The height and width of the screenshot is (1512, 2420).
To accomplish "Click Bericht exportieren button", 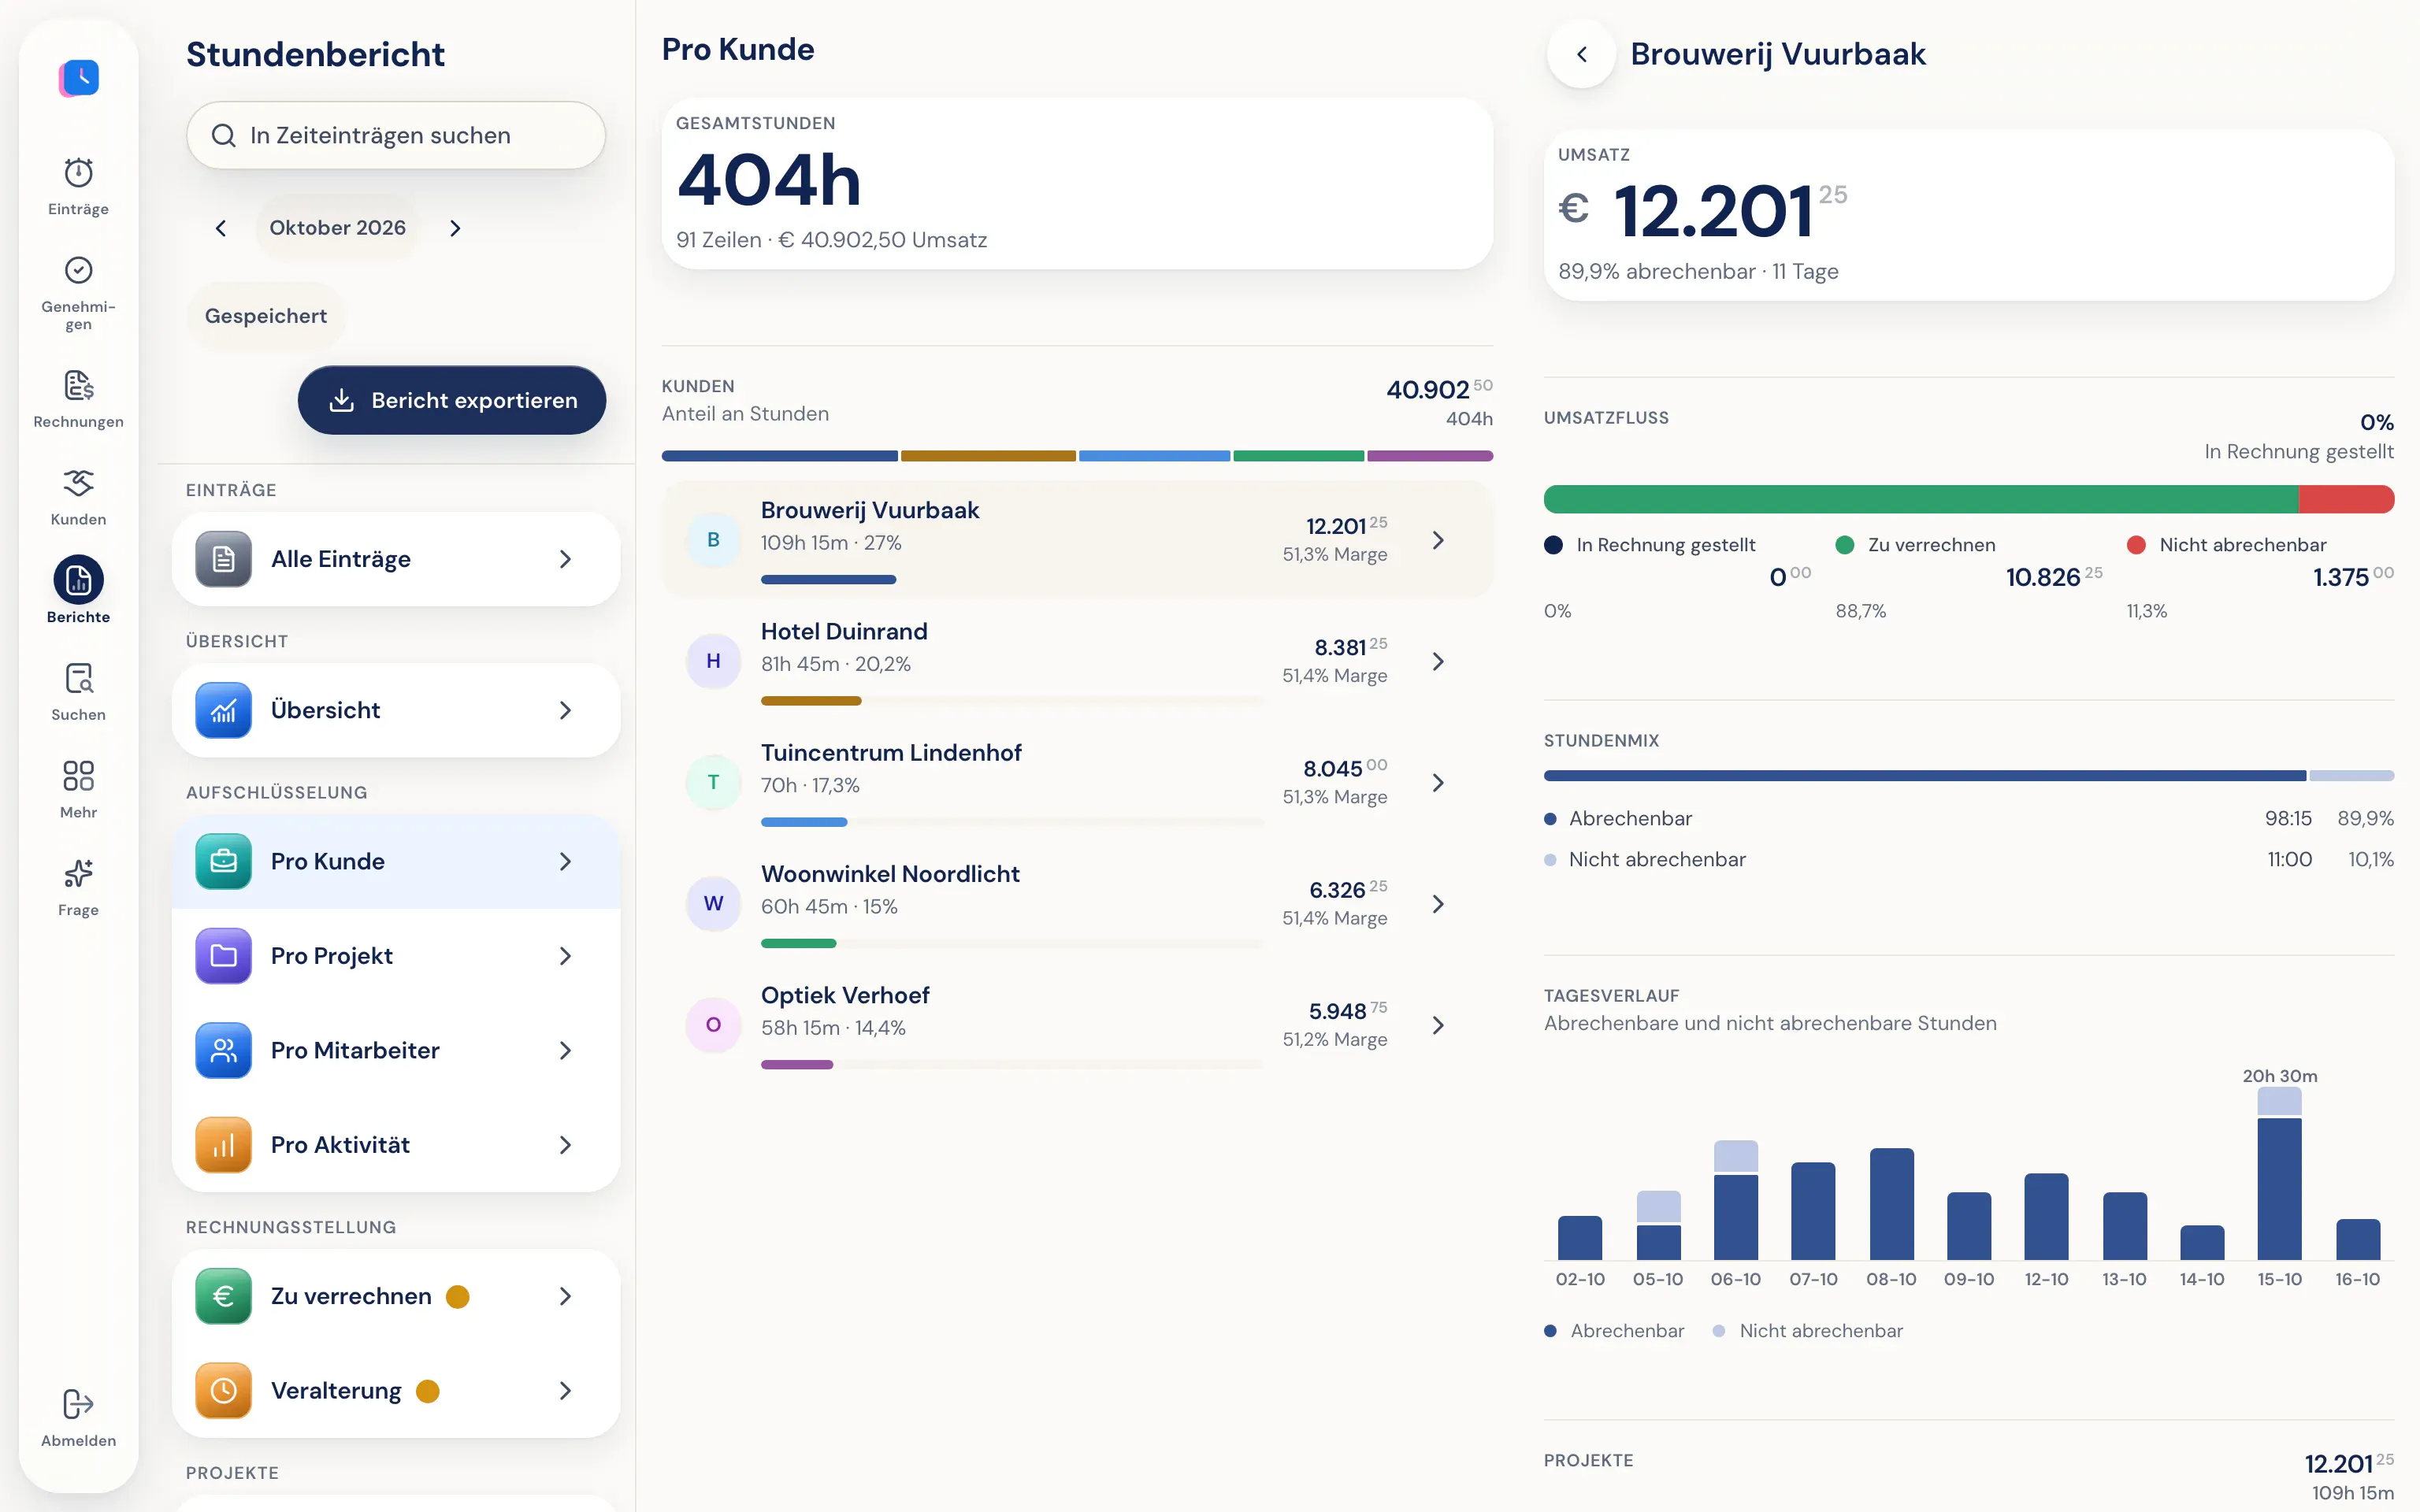I will pyautogui.click(x=452, y=400).
